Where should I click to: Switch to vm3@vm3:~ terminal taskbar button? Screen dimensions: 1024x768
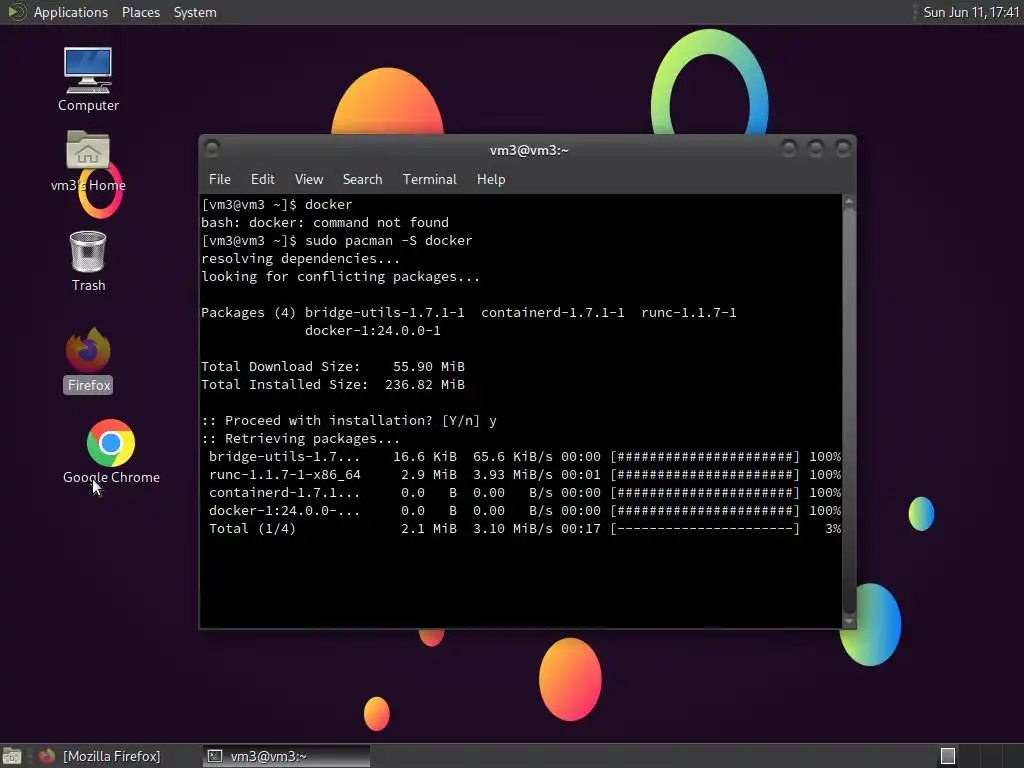[x=286, y=756]
